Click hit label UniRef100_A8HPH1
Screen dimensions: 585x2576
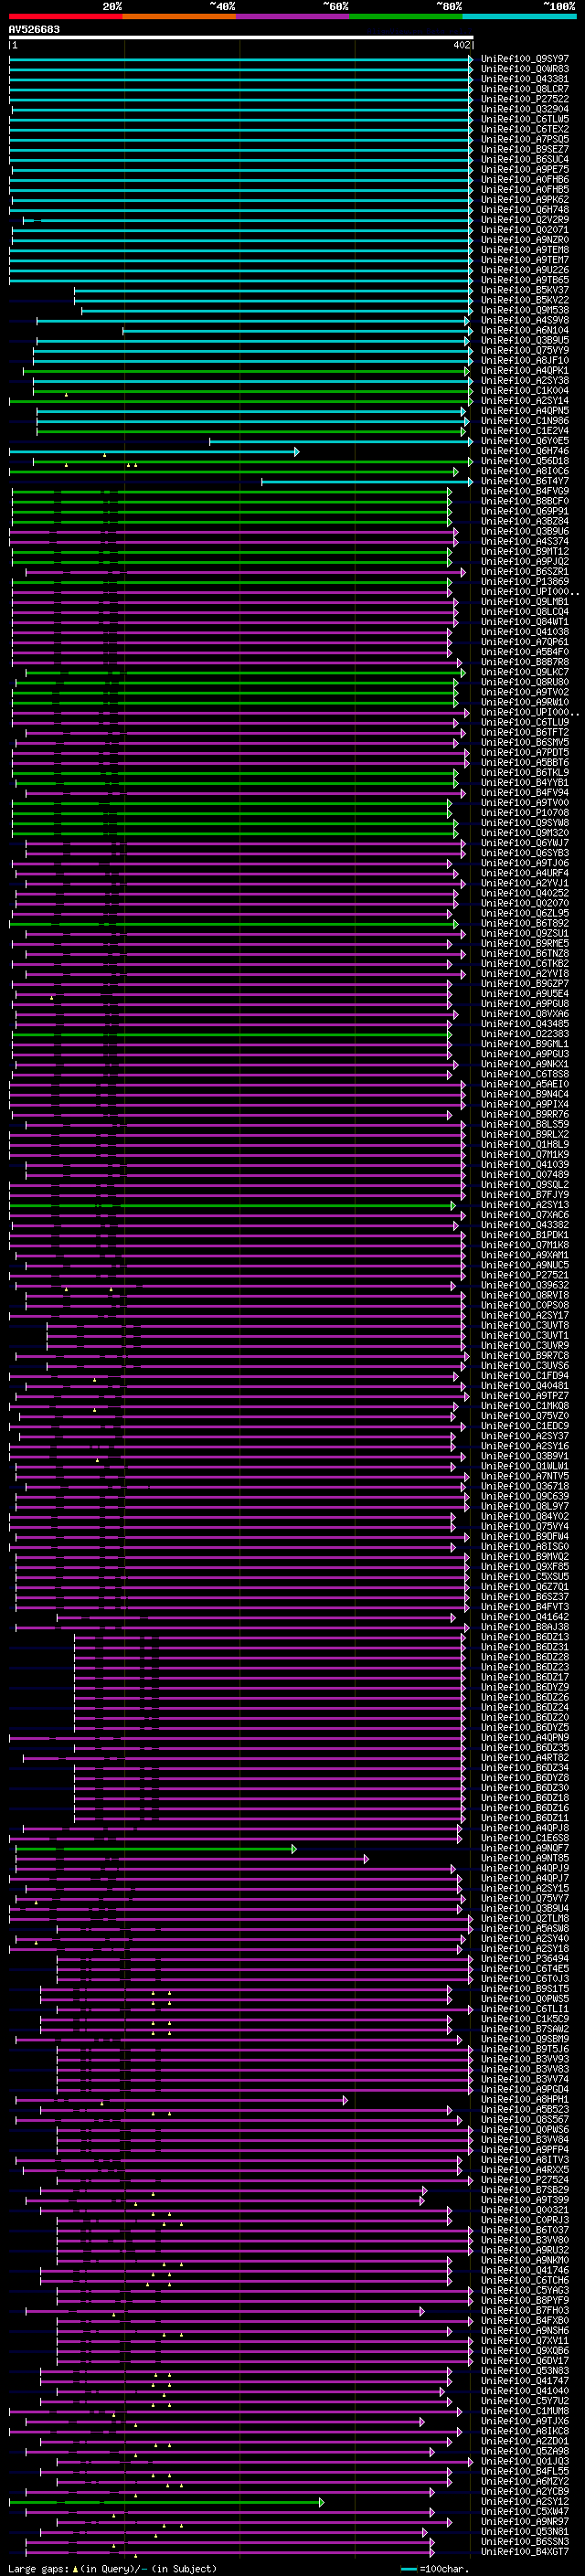pos(524,2099)
